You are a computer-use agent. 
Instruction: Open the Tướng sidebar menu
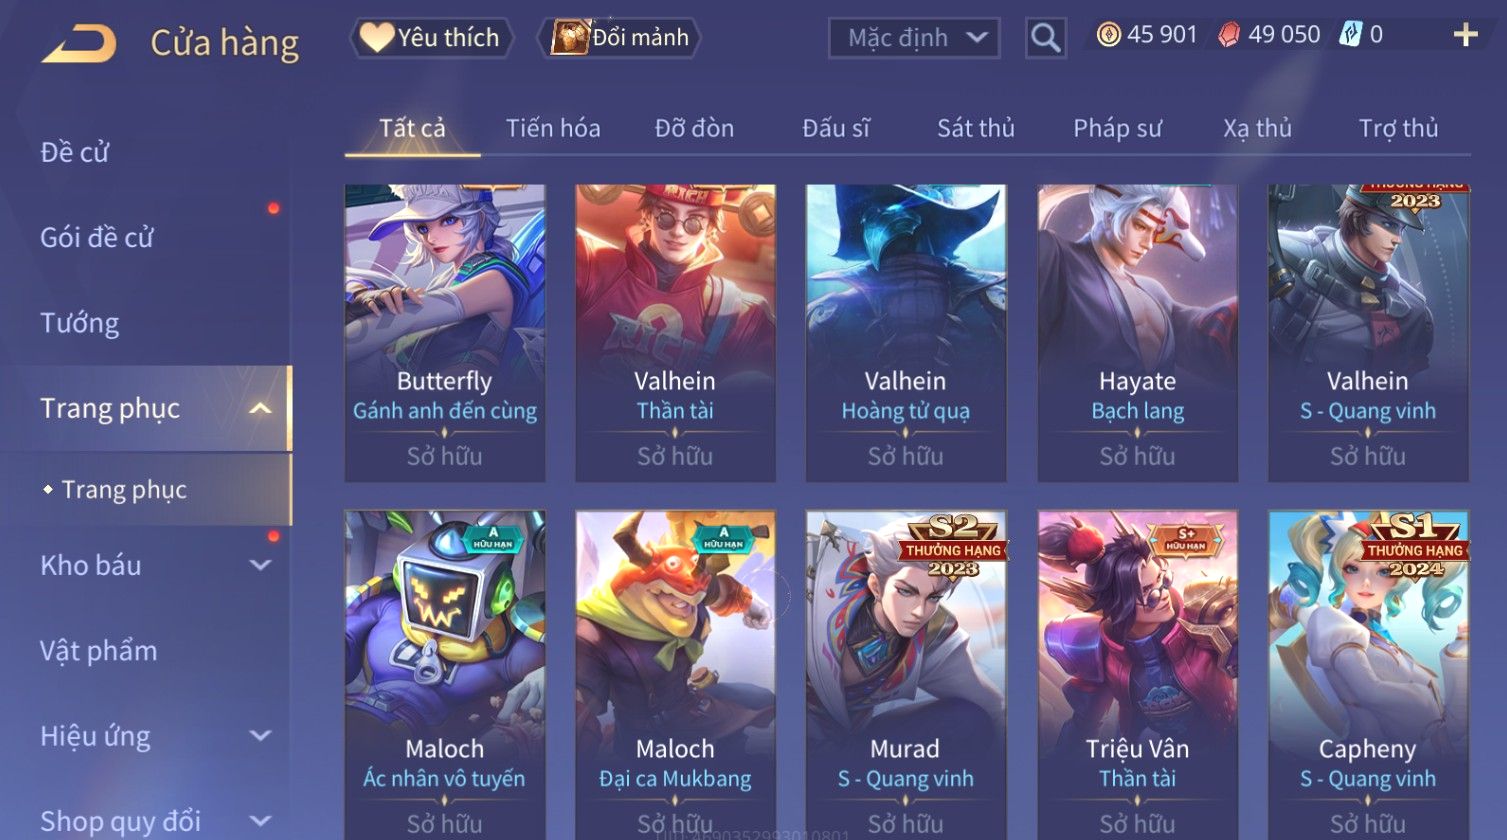coord(80,323)
